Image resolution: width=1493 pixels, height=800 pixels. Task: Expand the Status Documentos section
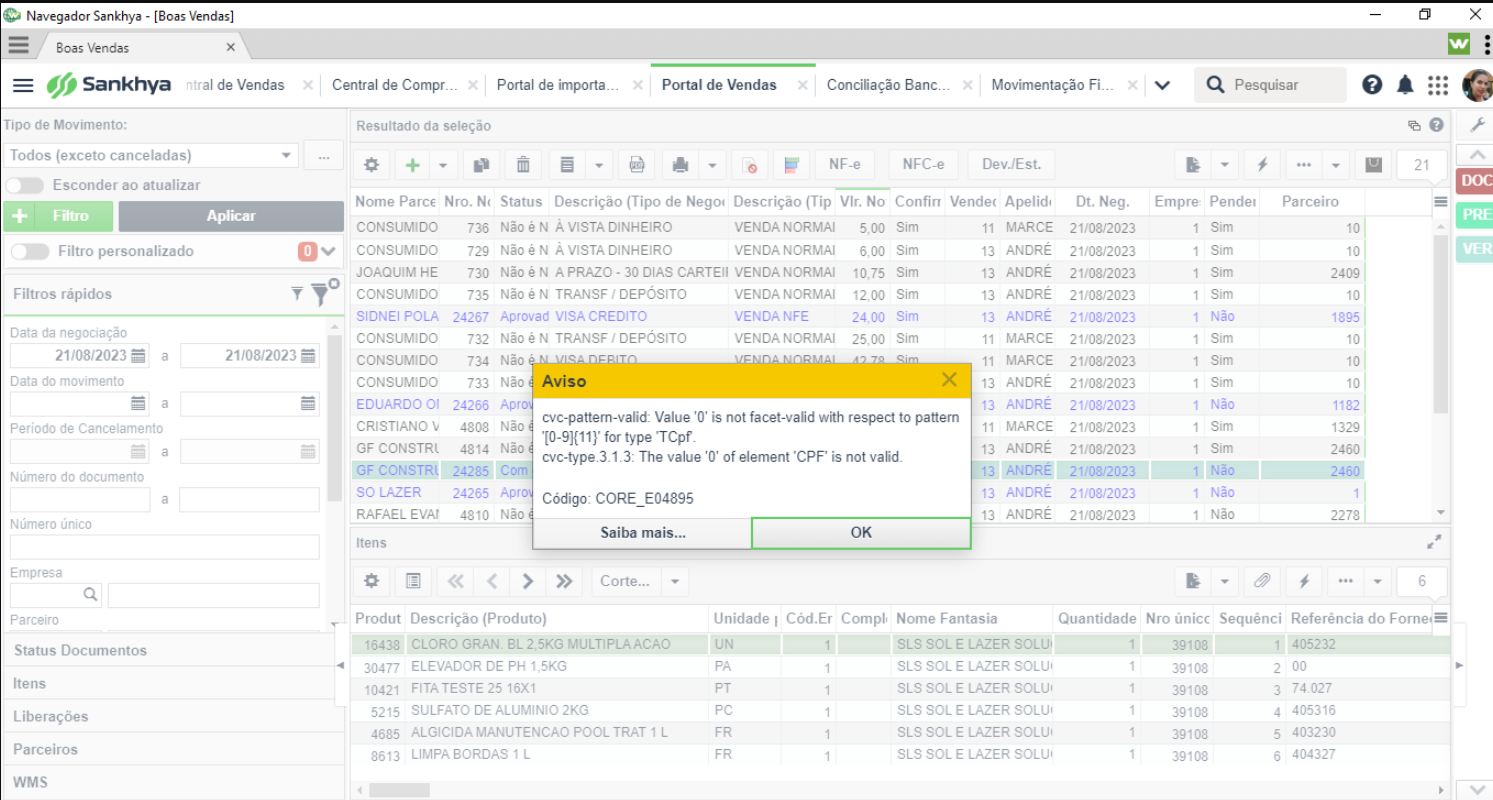point(80,650)
